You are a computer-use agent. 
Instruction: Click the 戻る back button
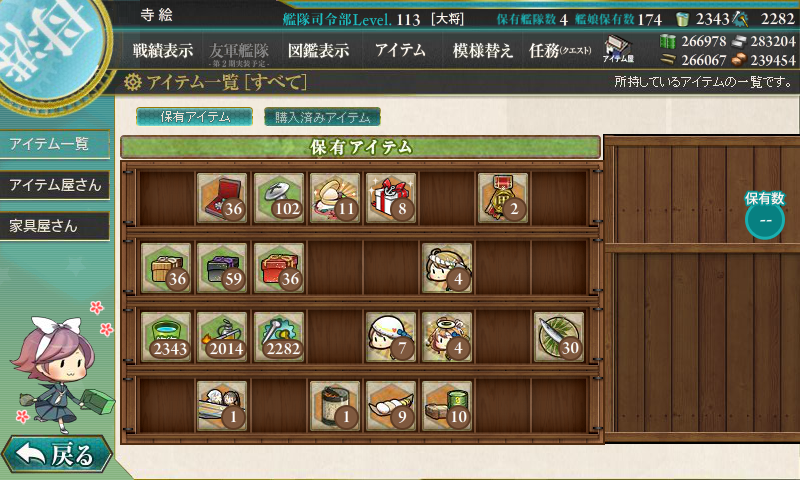57,454
